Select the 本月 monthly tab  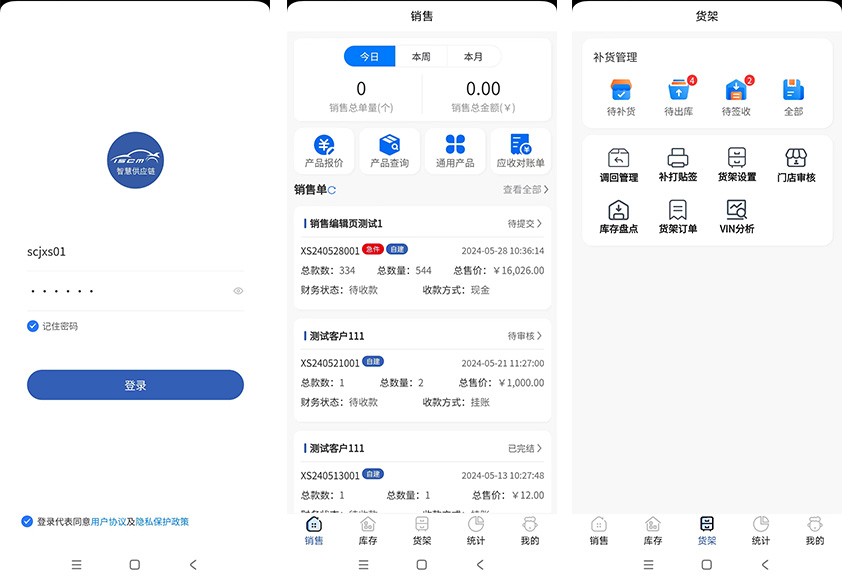(473, 57)
